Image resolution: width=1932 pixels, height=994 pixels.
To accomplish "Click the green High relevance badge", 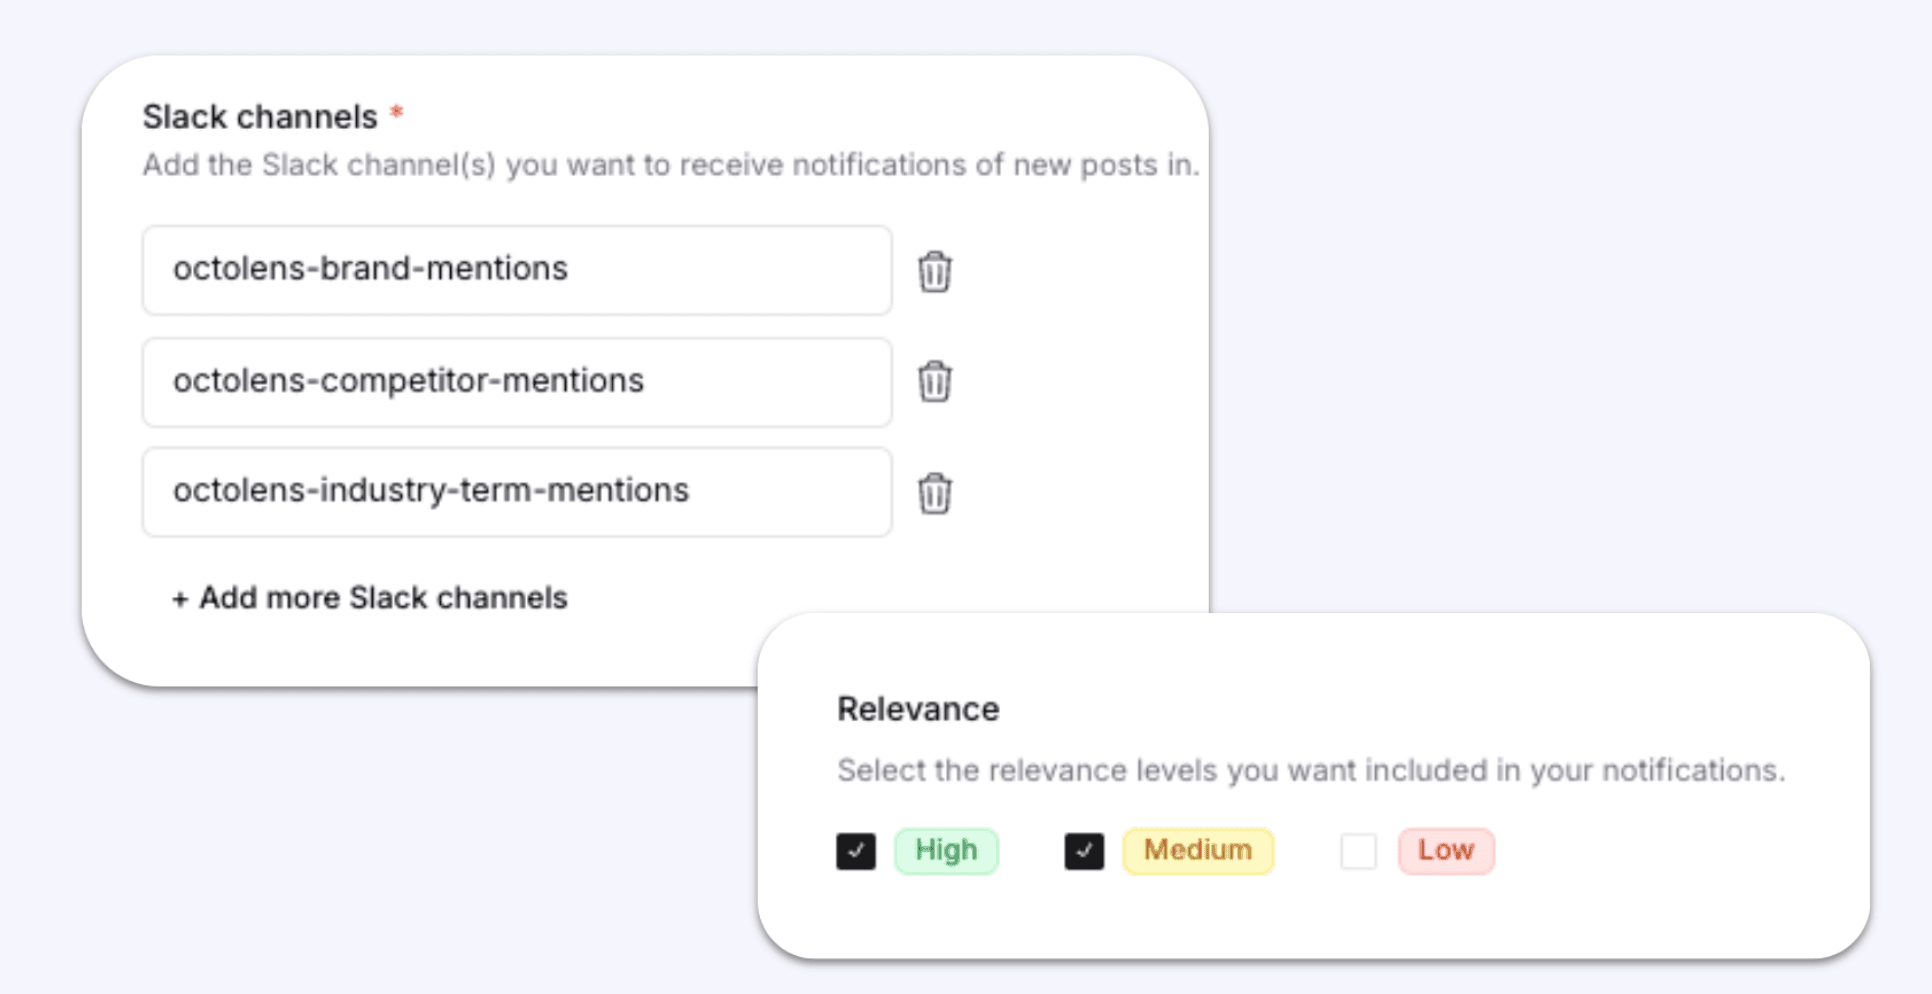I will (946, 851).
